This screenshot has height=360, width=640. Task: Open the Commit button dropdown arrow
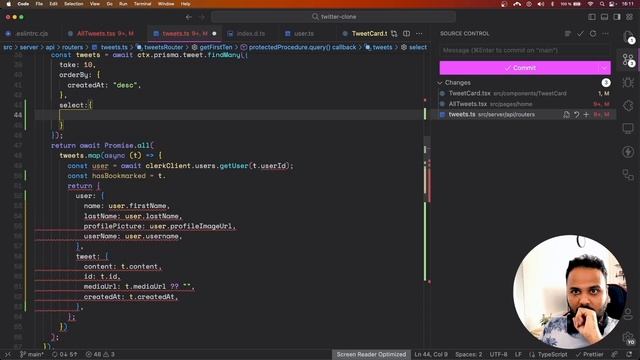(x=604, y=68)
